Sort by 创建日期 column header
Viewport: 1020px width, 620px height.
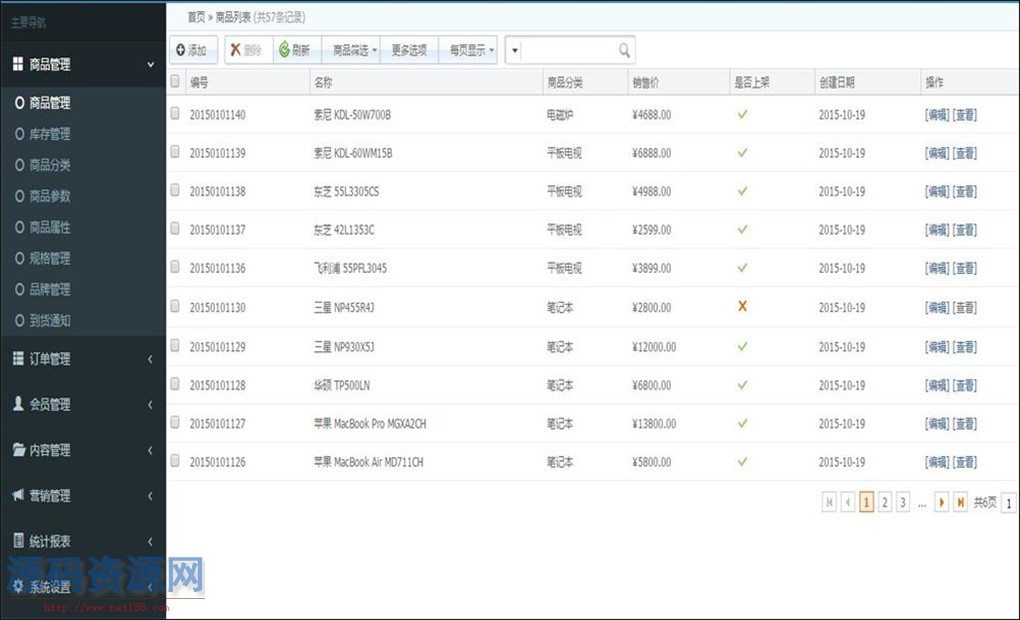(x=837, y=82)
